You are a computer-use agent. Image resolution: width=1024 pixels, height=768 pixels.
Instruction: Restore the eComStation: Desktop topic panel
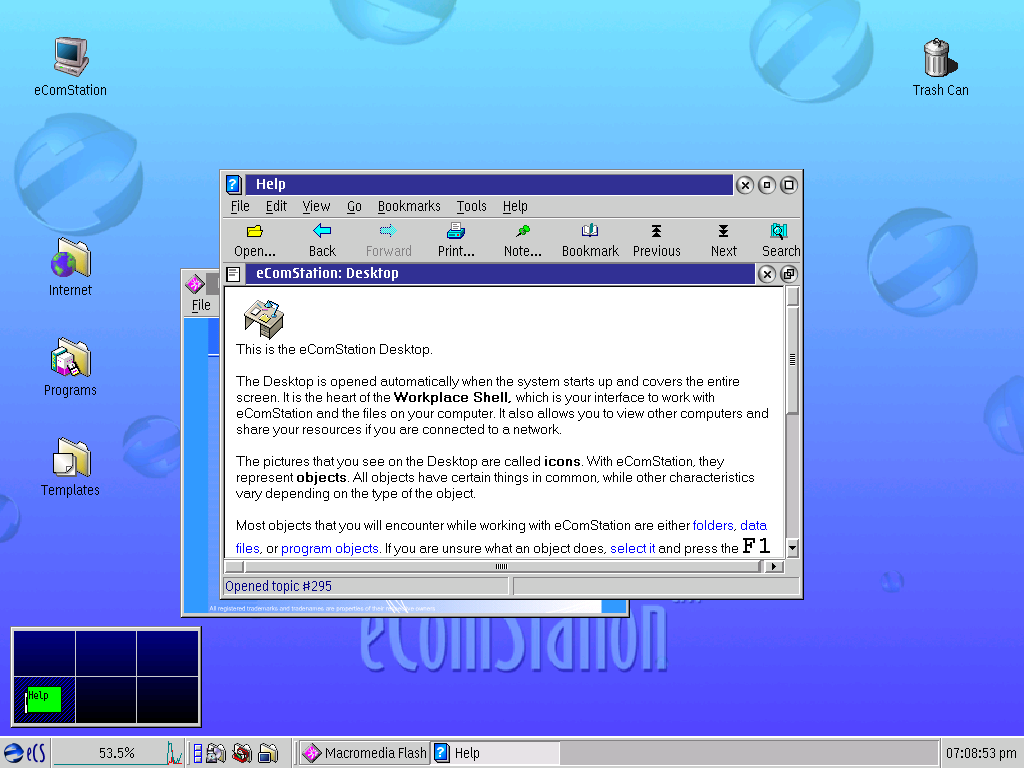pyautogui.click(x=789, y=274)
